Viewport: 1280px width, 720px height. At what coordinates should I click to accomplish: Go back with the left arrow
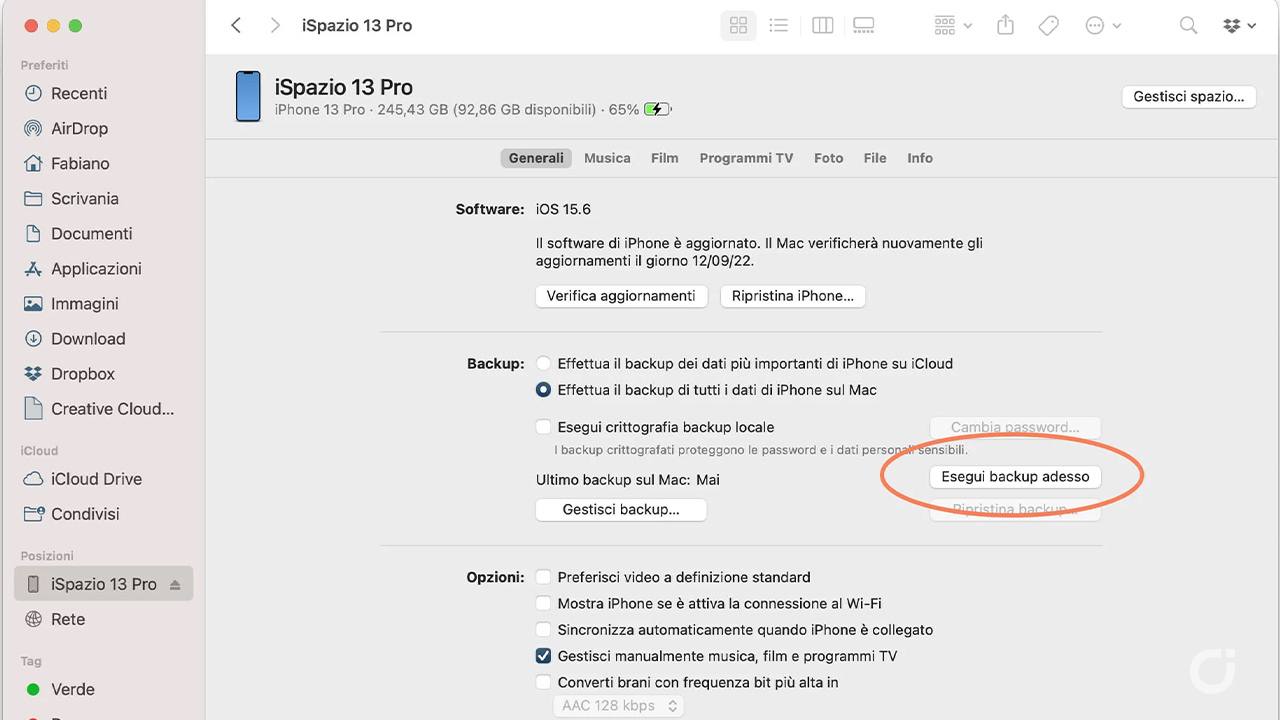pos(236,26)
